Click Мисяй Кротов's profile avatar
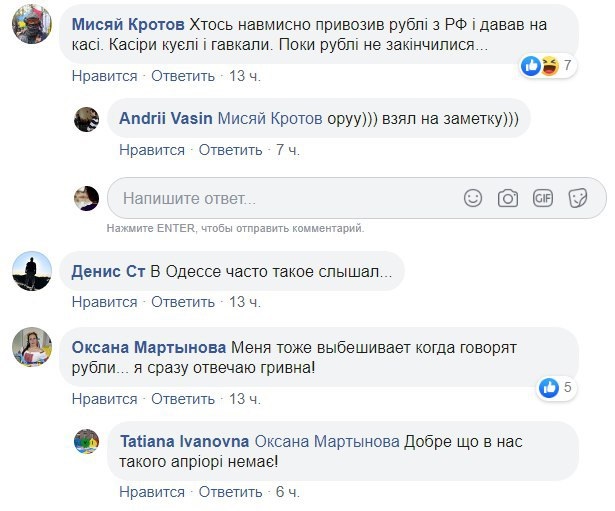 pos(32,24)
